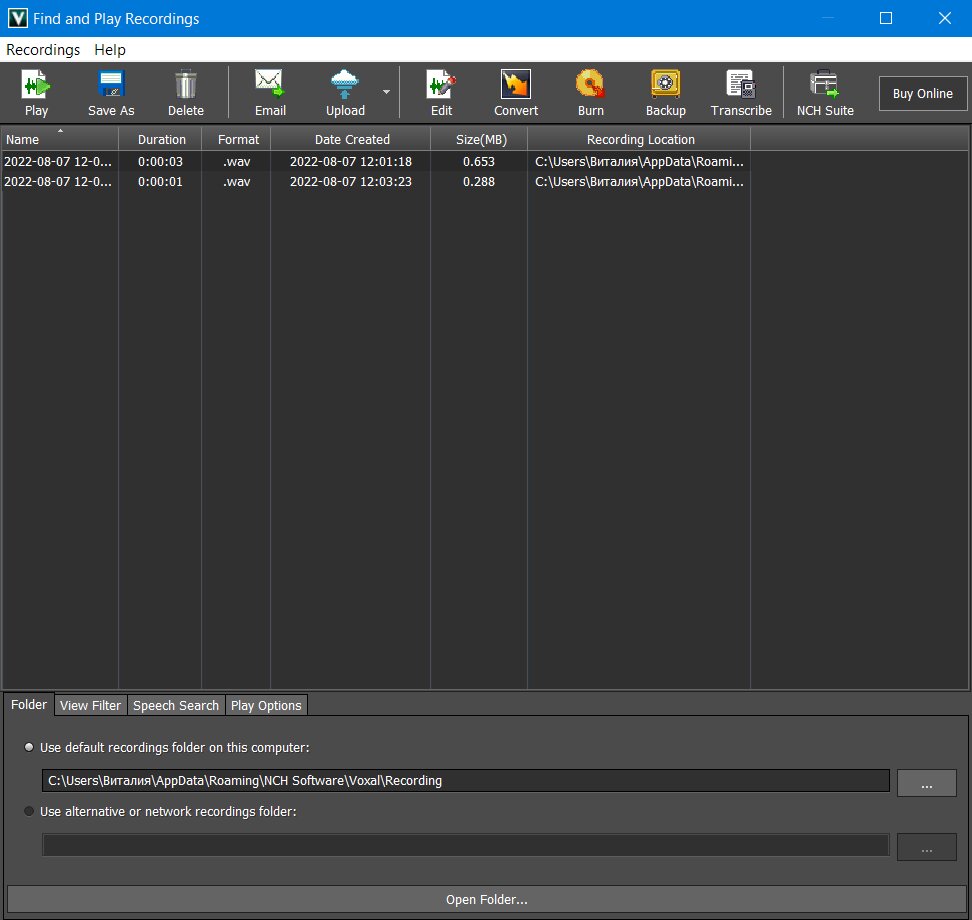
Task: Click the app logo in the title bar
Action: [17, 18]
